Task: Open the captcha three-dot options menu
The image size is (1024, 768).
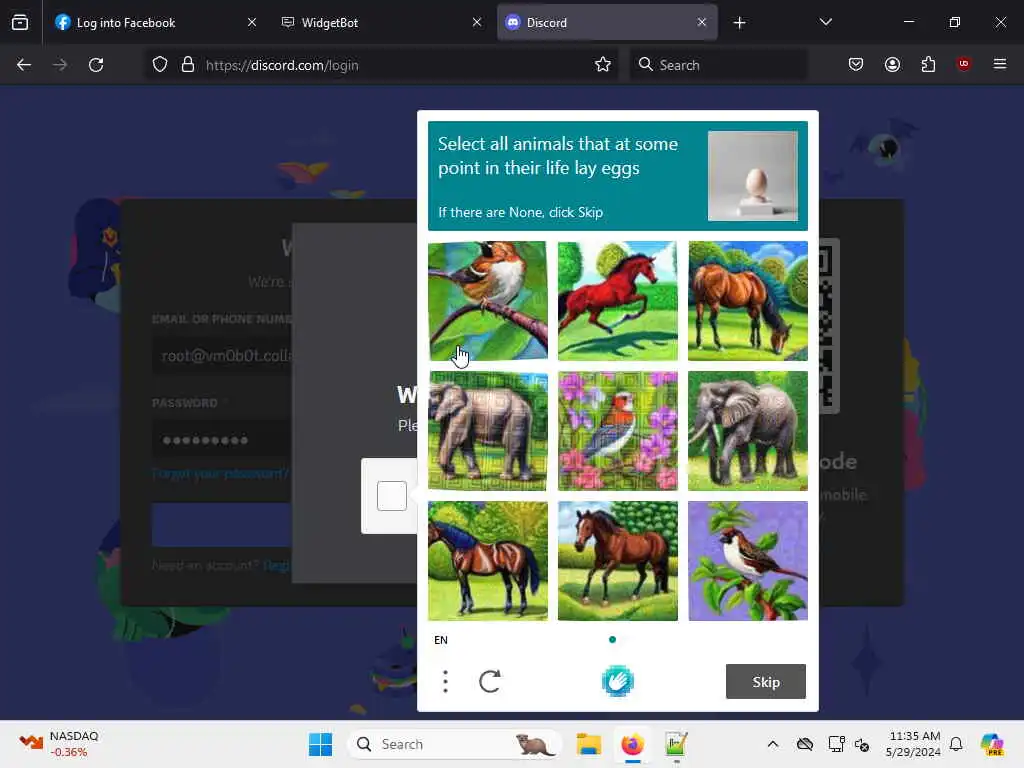Action: [x=445, y=681]
